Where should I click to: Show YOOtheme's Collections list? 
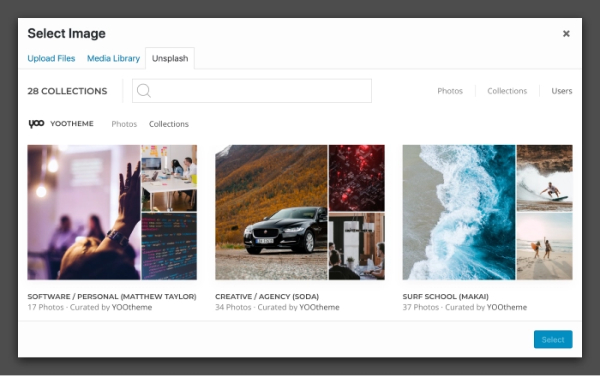tap(169, 124)
